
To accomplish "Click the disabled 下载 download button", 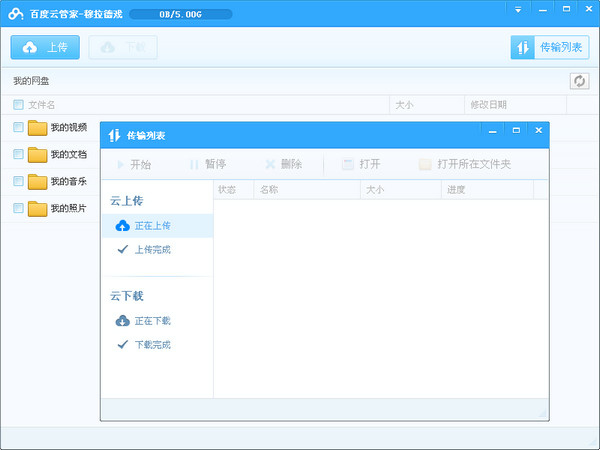I will tap(123, 47).
